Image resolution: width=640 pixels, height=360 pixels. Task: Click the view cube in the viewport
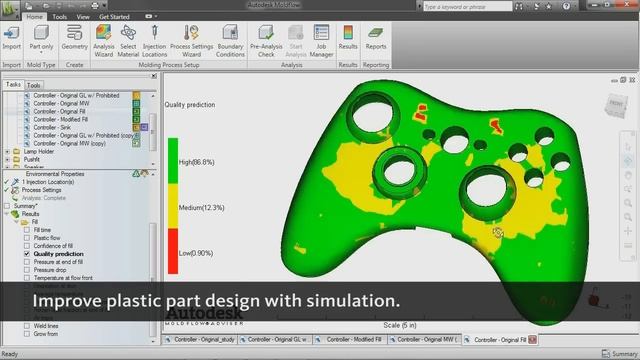616,105
